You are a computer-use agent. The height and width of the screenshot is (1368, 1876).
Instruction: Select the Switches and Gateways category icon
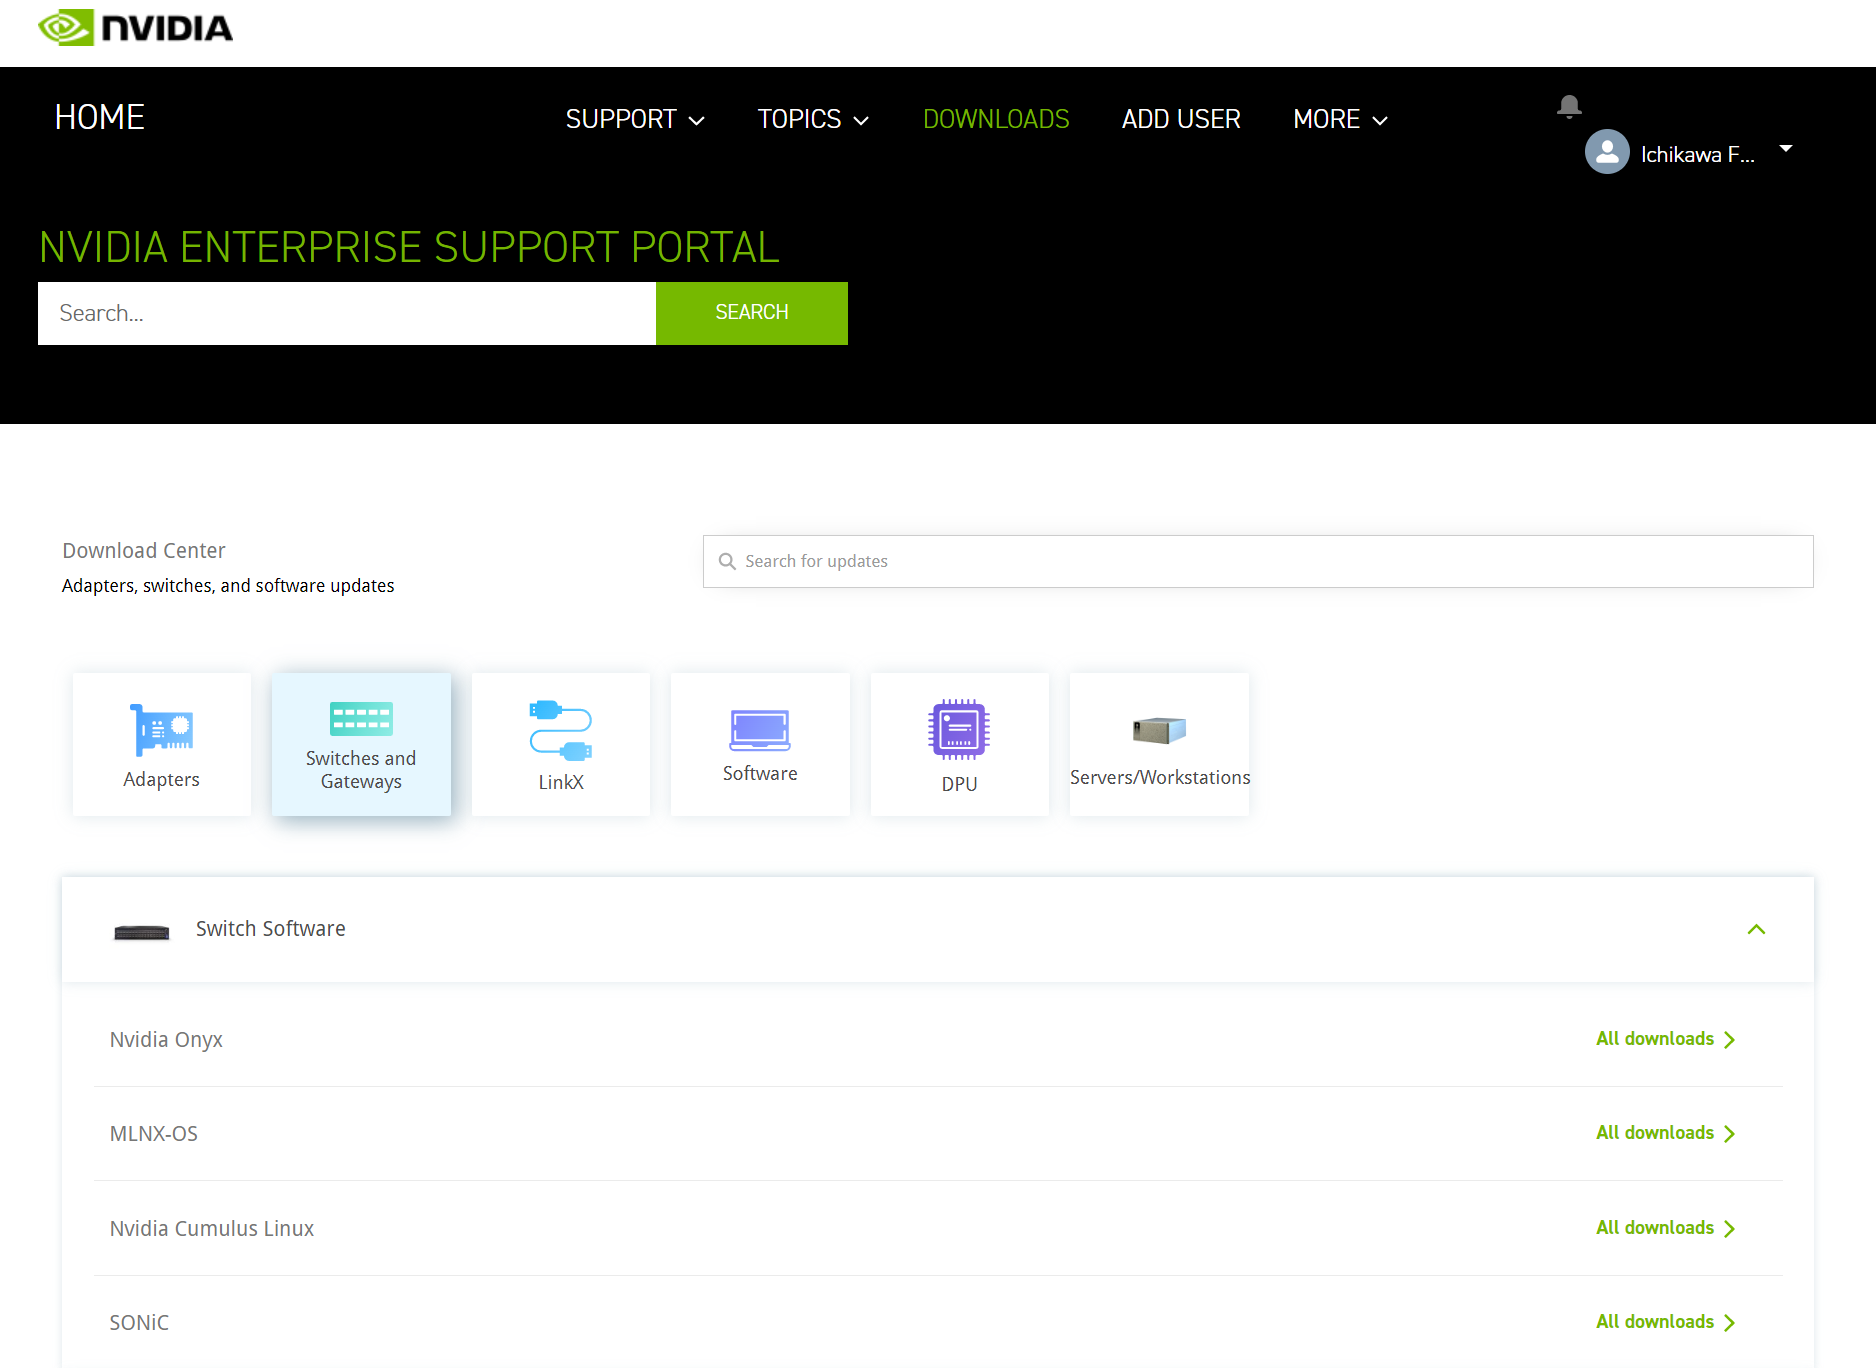(361, 744)
